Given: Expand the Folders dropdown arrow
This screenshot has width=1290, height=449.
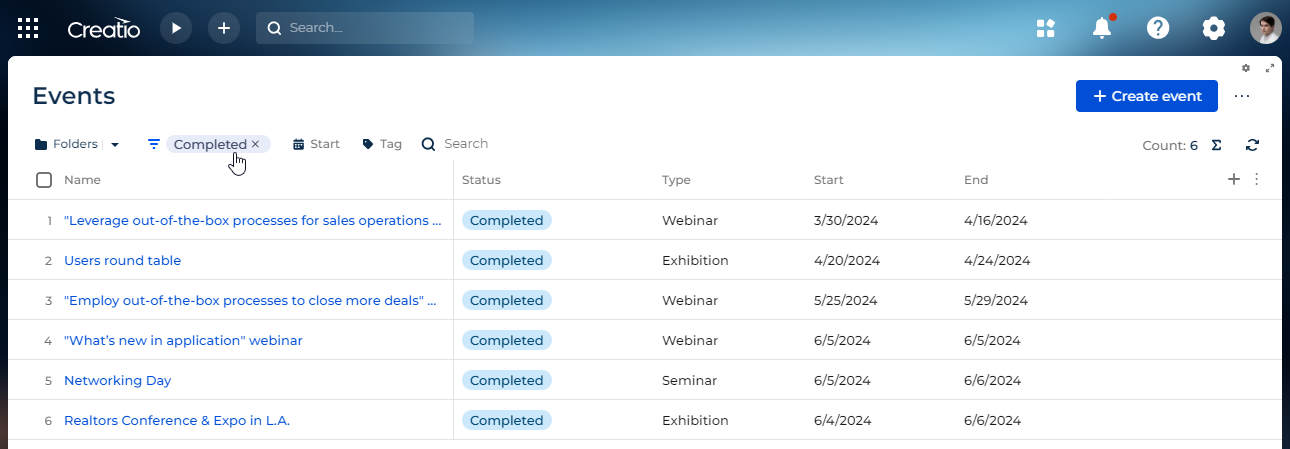Looking at the screenshot, I should coord(114,145).
